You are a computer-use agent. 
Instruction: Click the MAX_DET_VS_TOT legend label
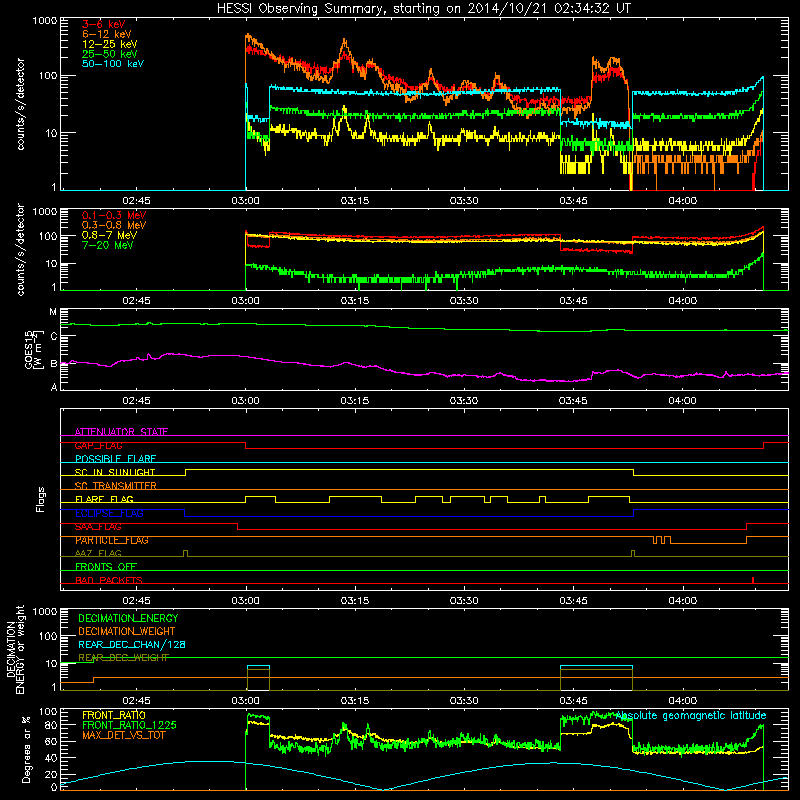coord(124,735)
